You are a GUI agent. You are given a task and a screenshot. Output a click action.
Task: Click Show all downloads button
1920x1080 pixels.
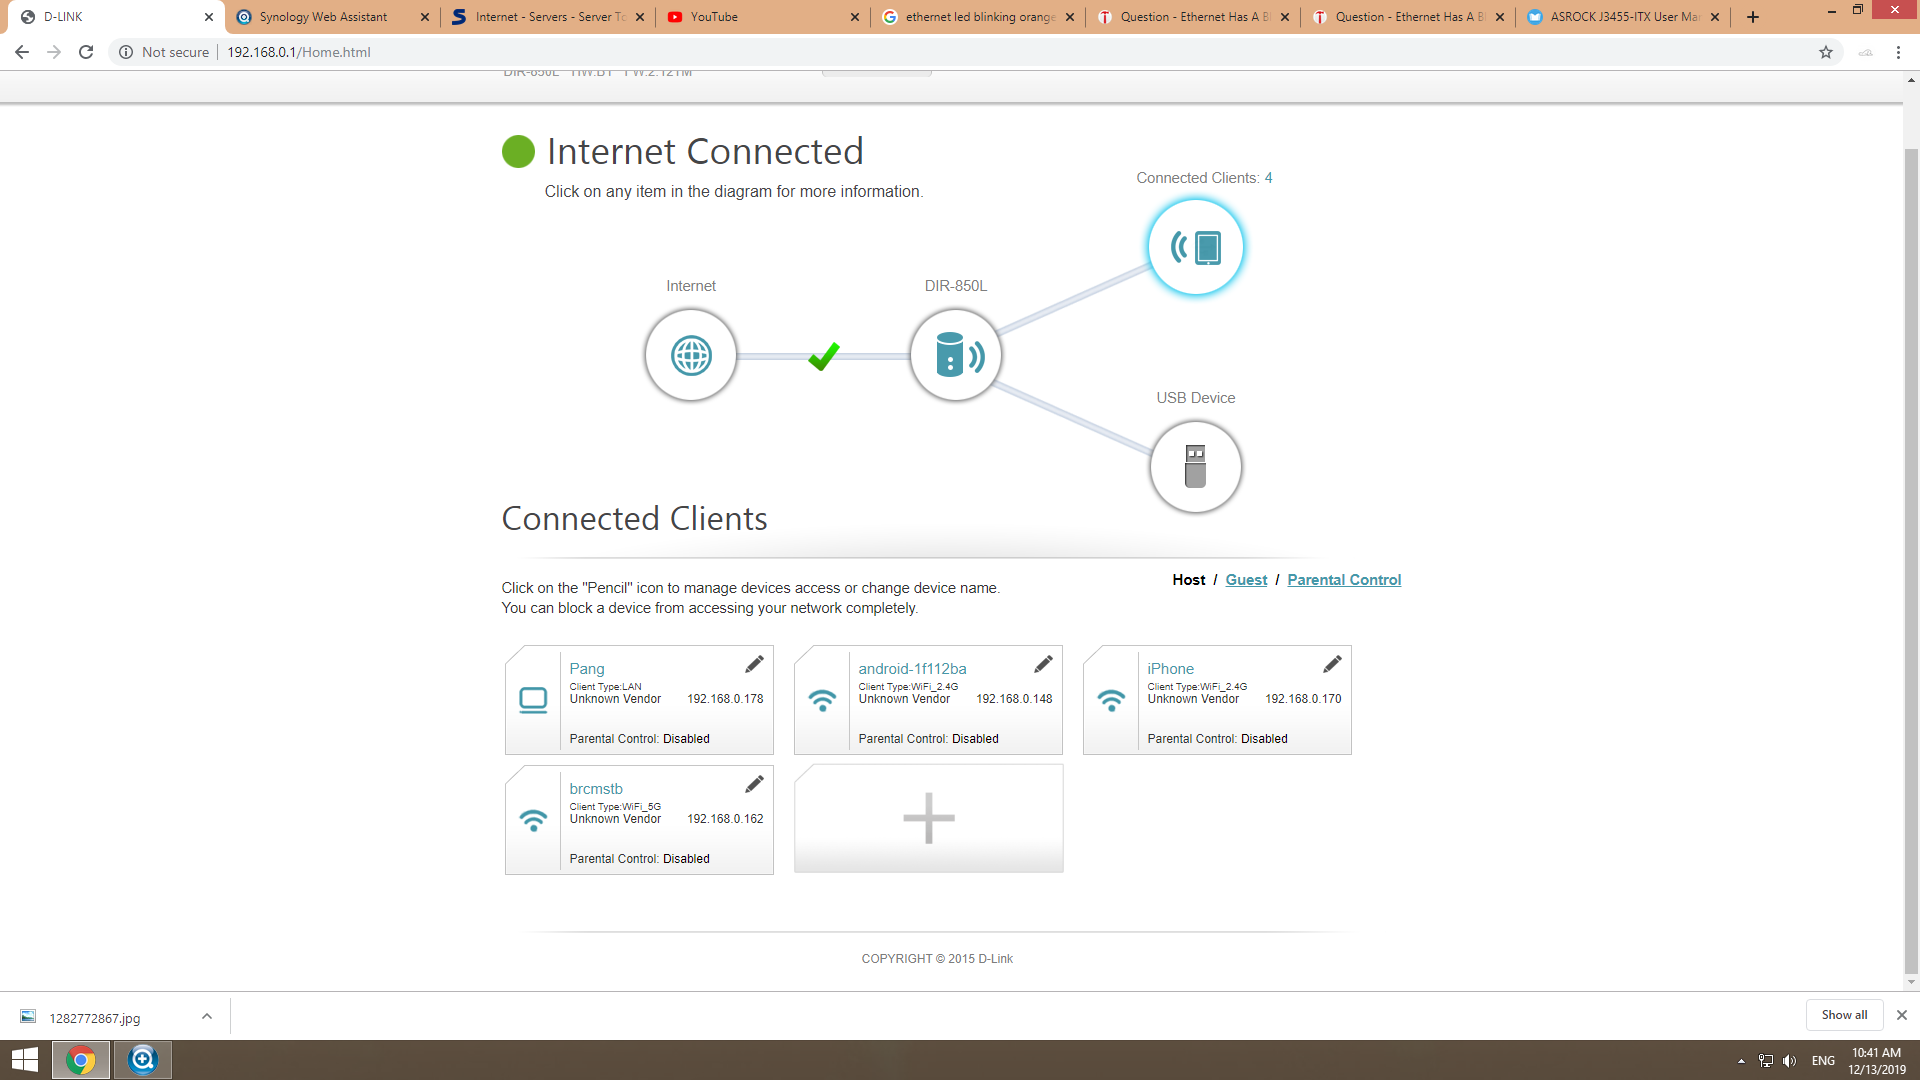1844,1015
